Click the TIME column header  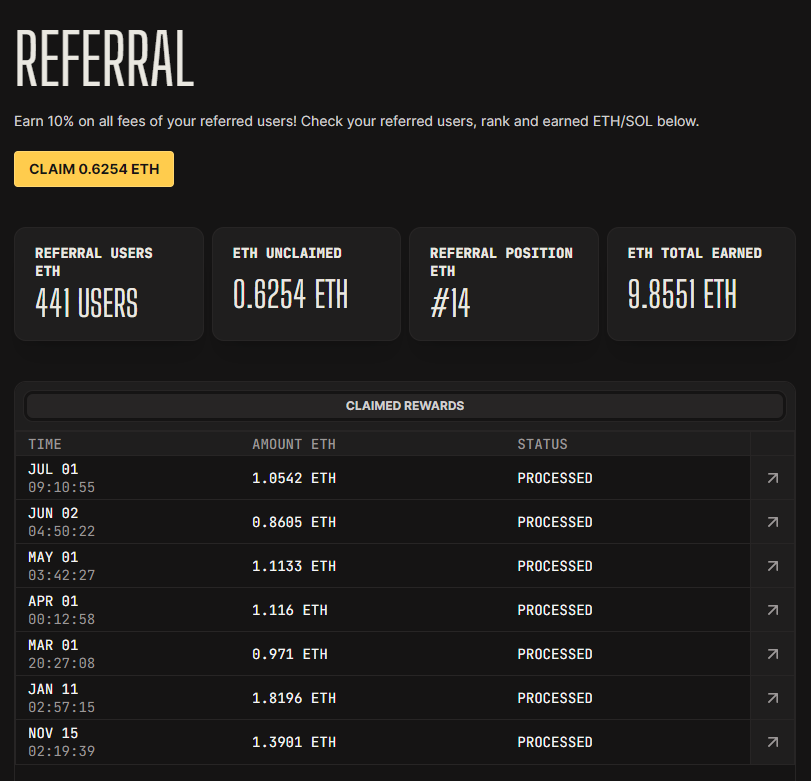point(45,444)
